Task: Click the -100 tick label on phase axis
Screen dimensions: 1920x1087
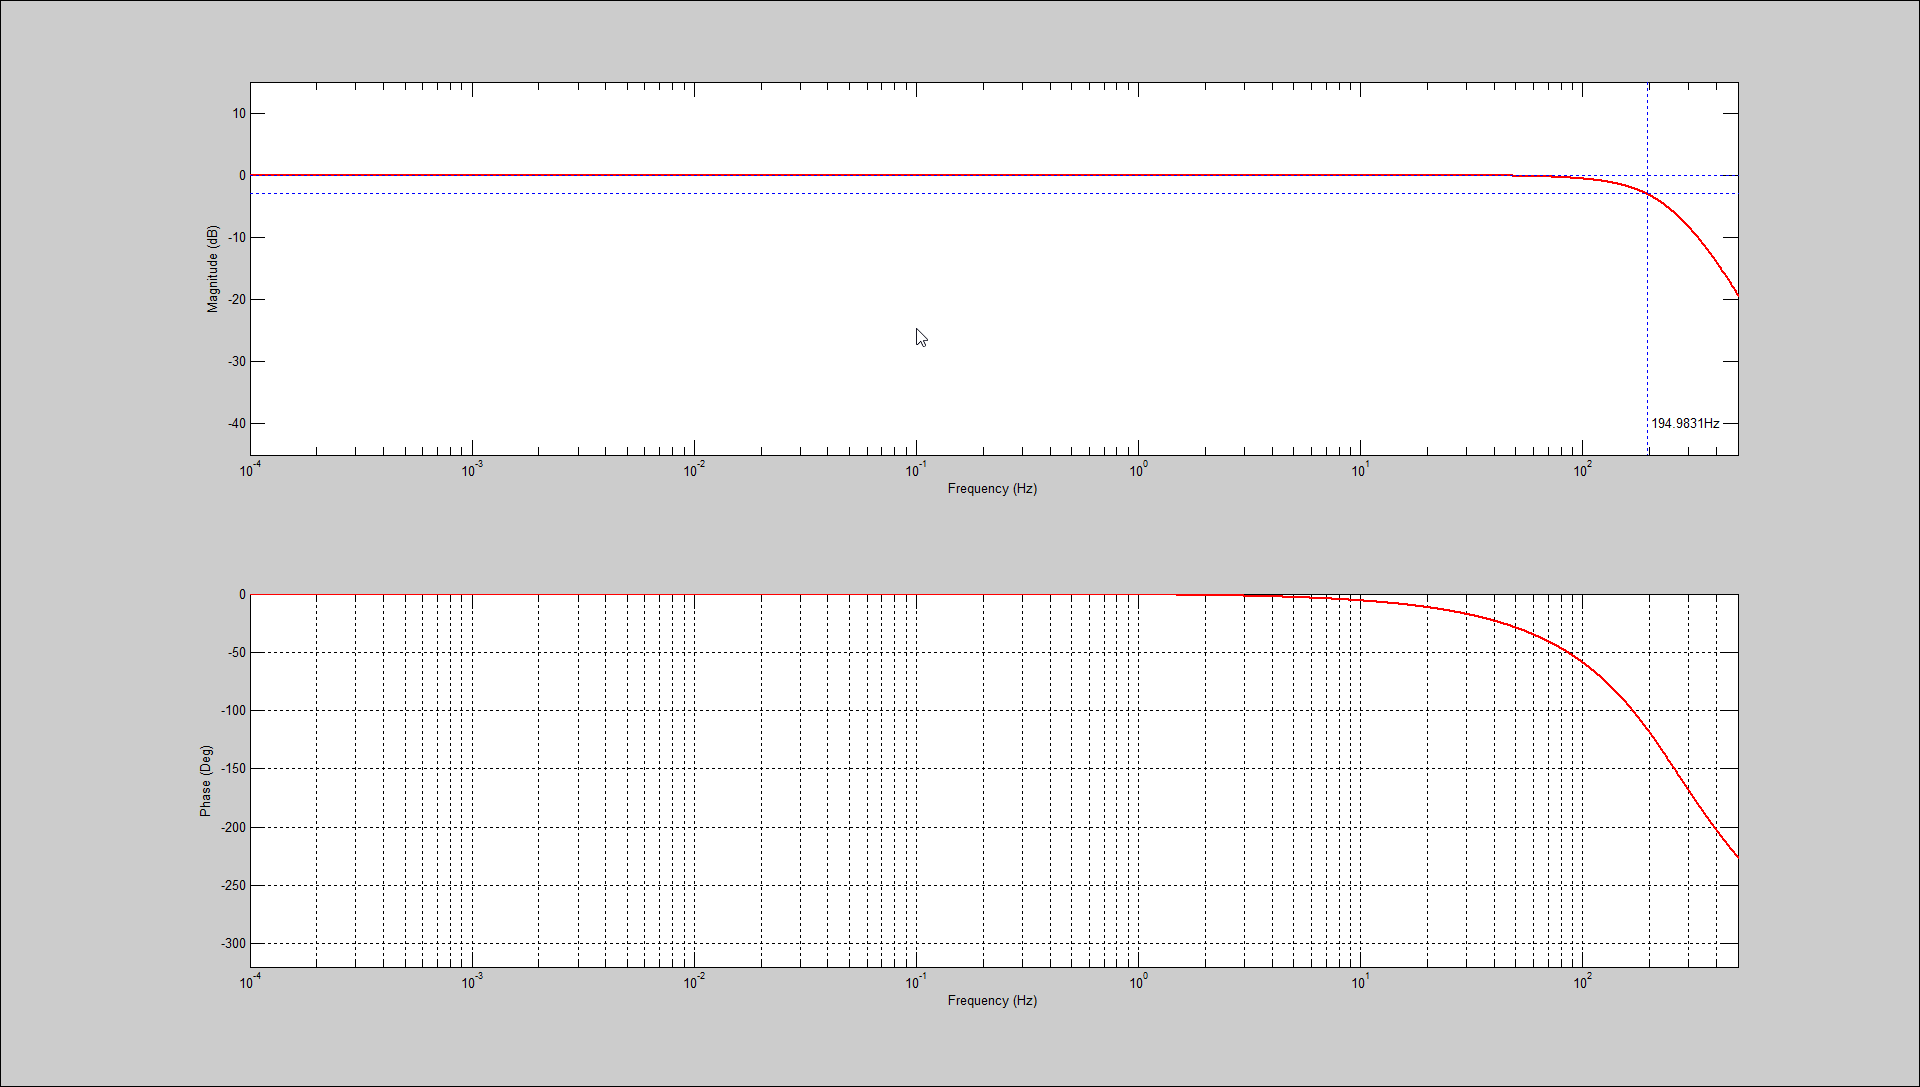Action: coord(234,711)
